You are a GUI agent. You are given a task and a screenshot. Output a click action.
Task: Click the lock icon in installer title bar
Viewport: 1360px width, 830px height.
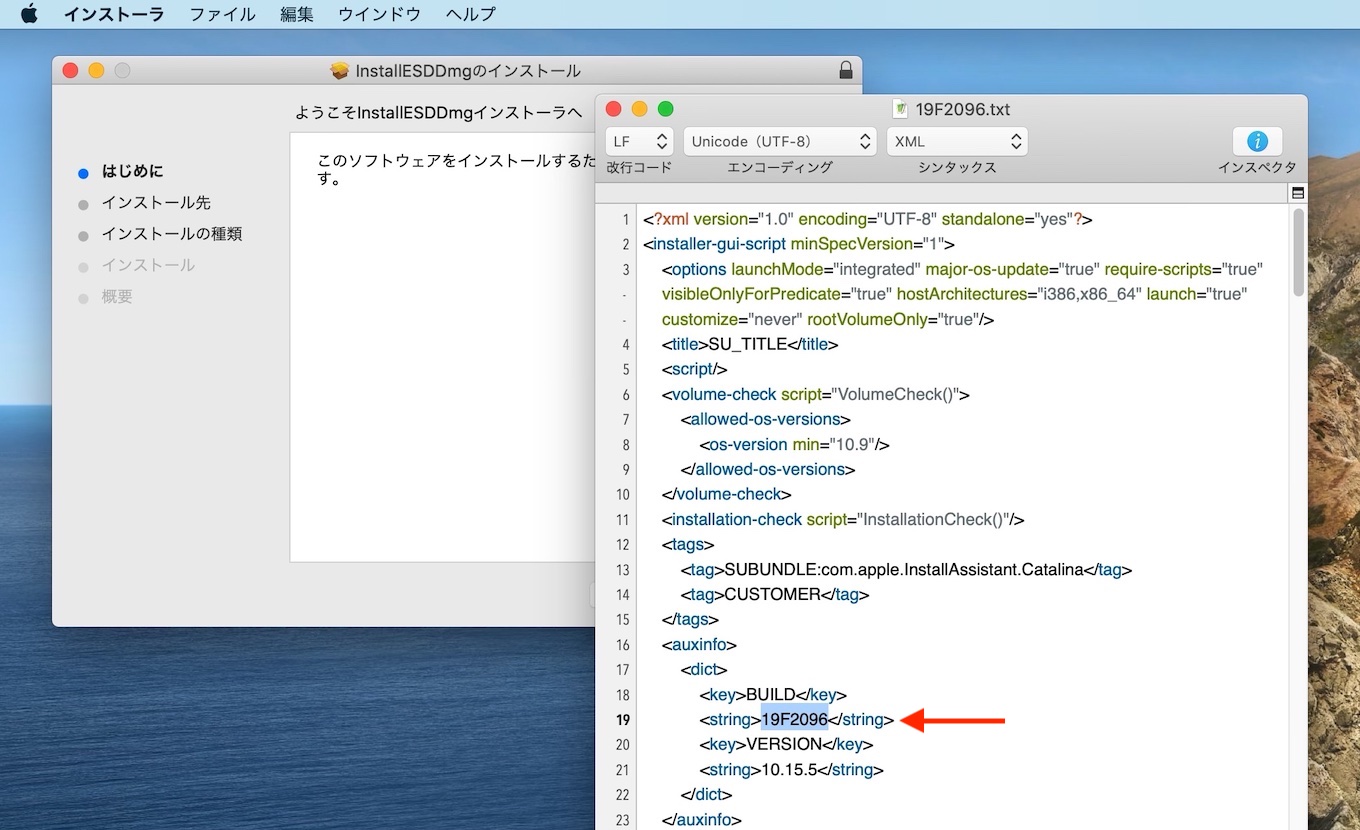(x=846, y=71)
